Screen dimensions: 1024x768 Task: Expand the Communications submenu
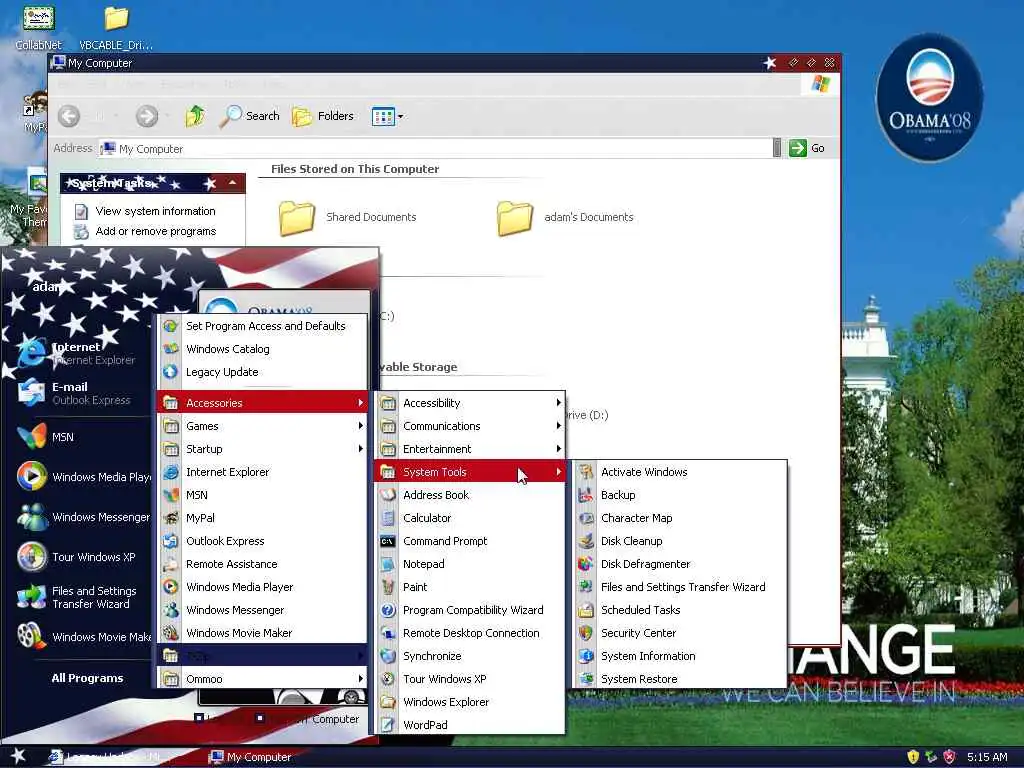pos(470,426)
